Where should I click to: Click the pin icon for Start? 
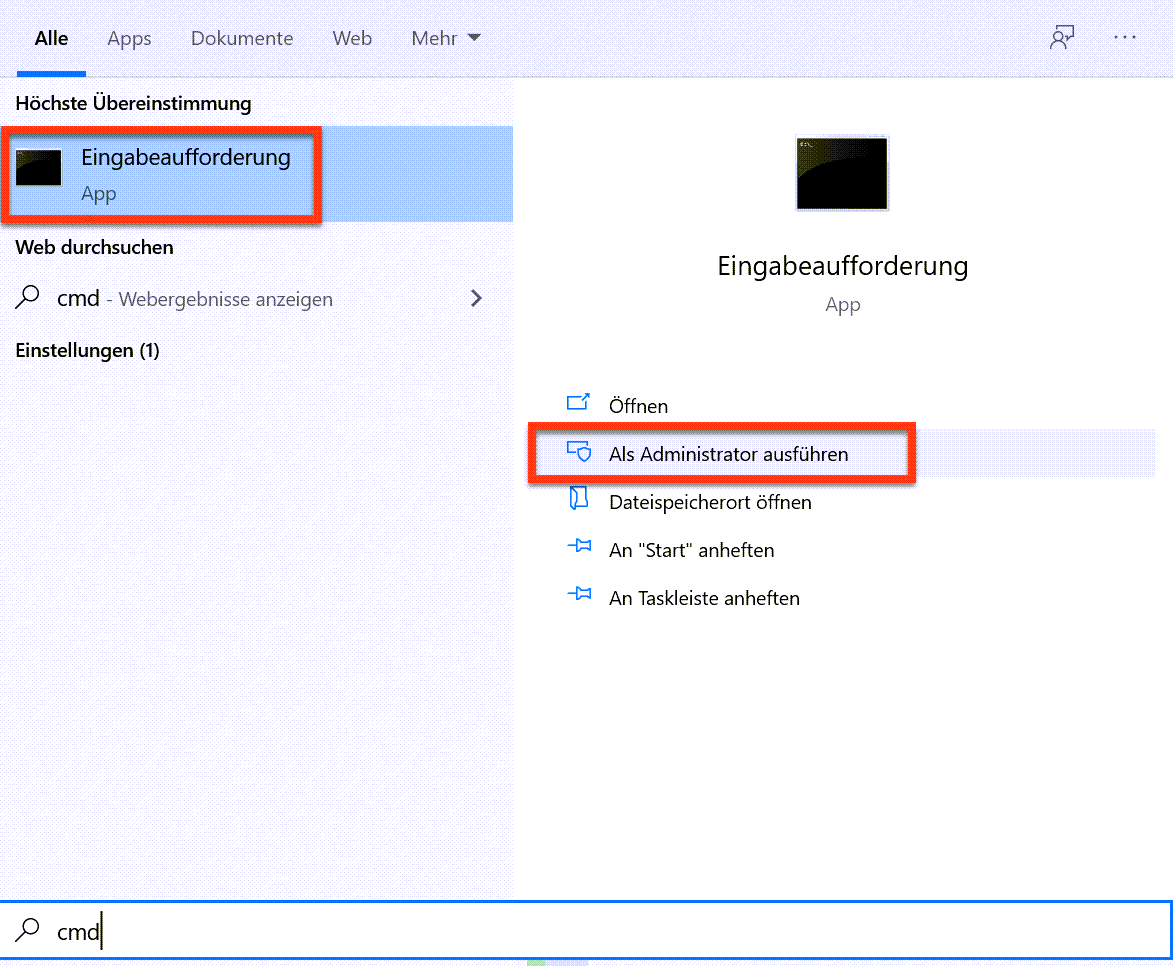click(x=579, y=546)
